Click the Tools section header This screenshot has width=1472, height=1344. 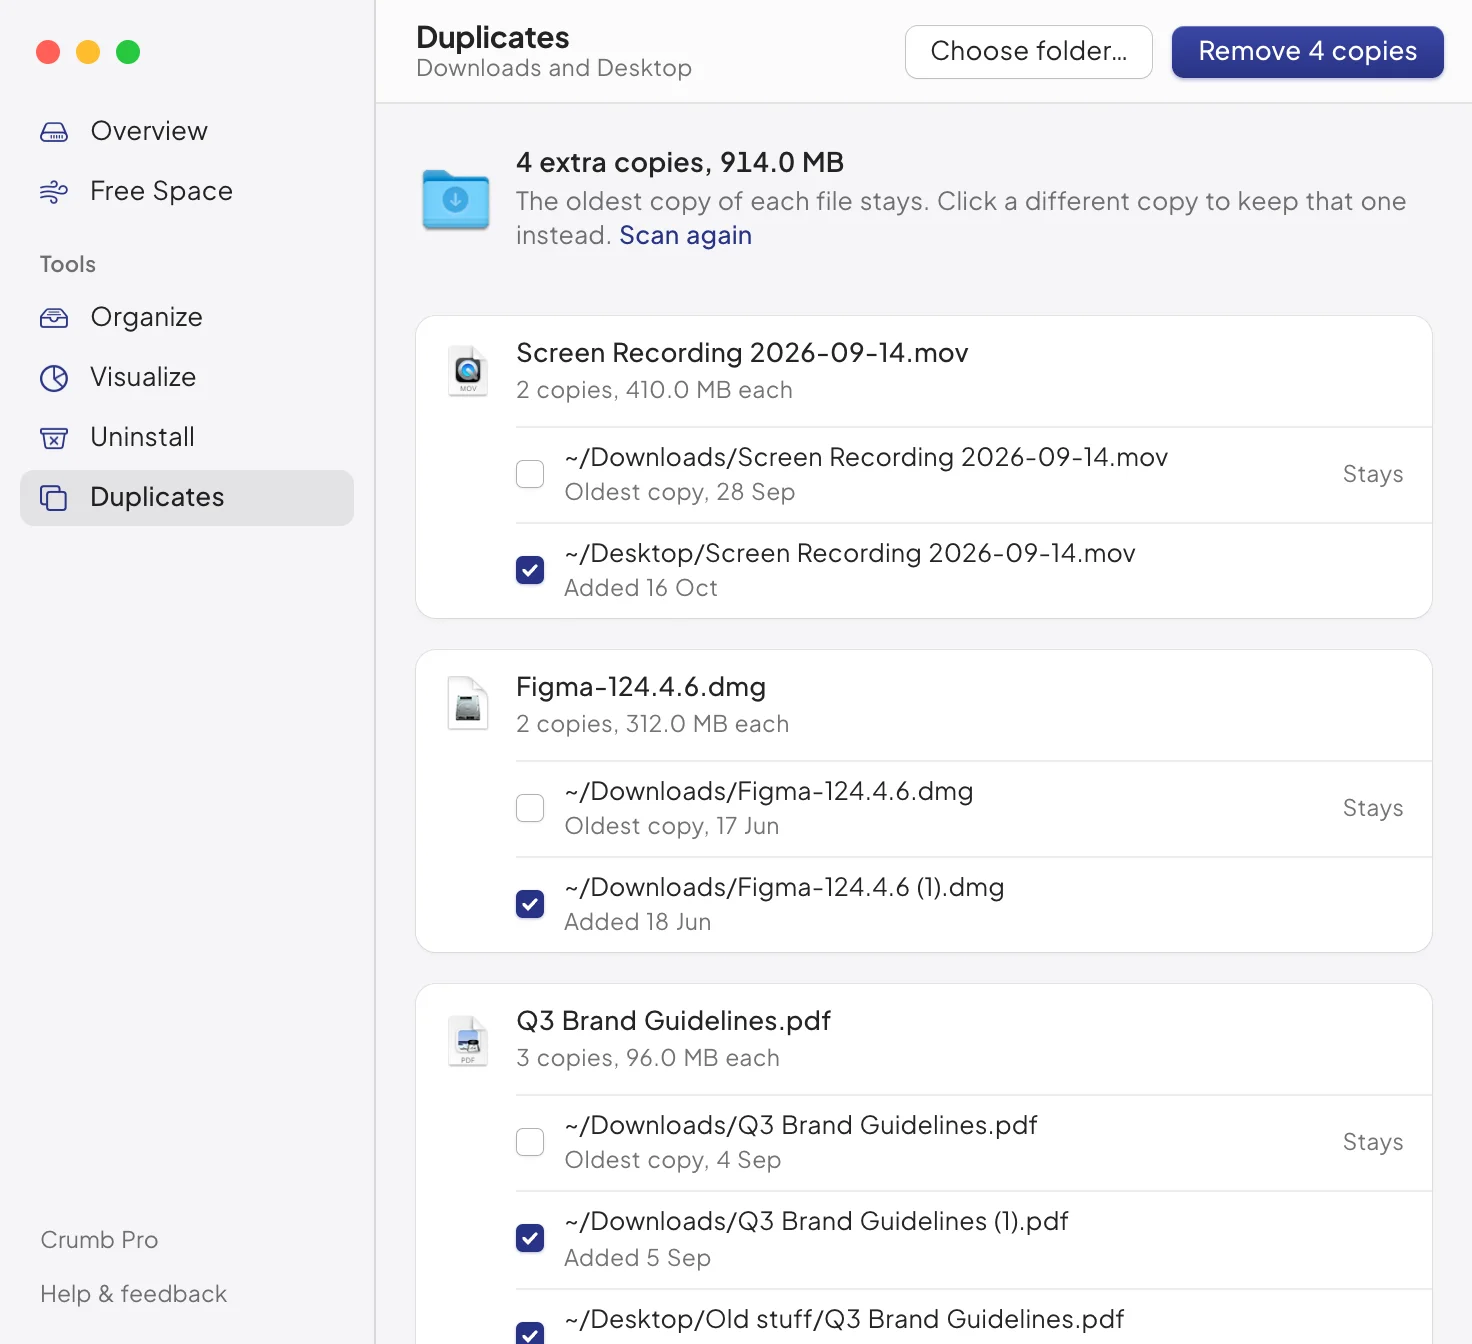[x=68, y=264]
